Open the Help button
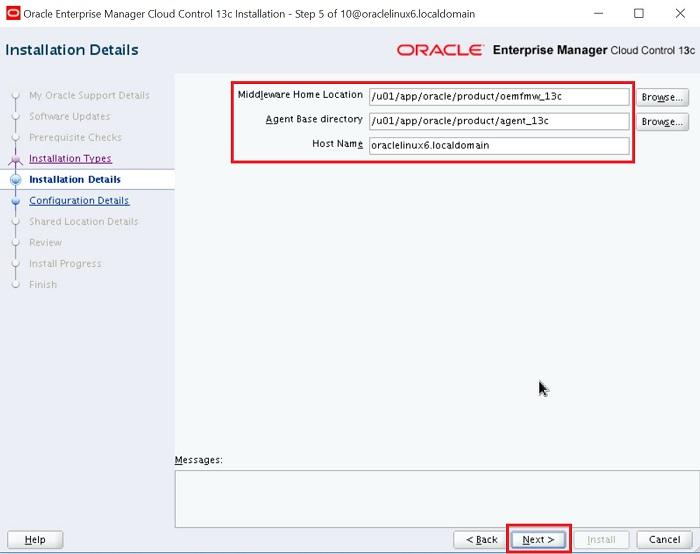 [x=35, y=539]
